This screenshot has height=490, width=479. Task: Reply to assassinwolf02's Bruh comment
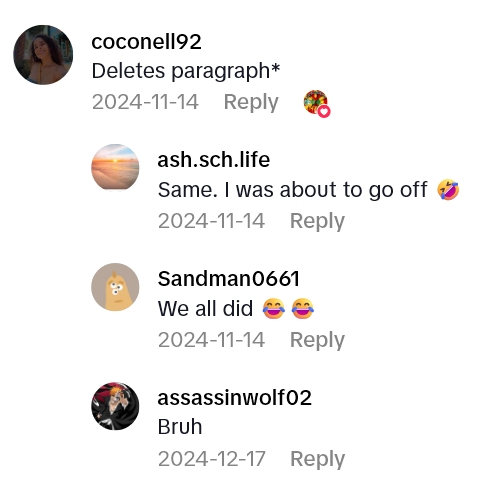[x=317, y=459]
